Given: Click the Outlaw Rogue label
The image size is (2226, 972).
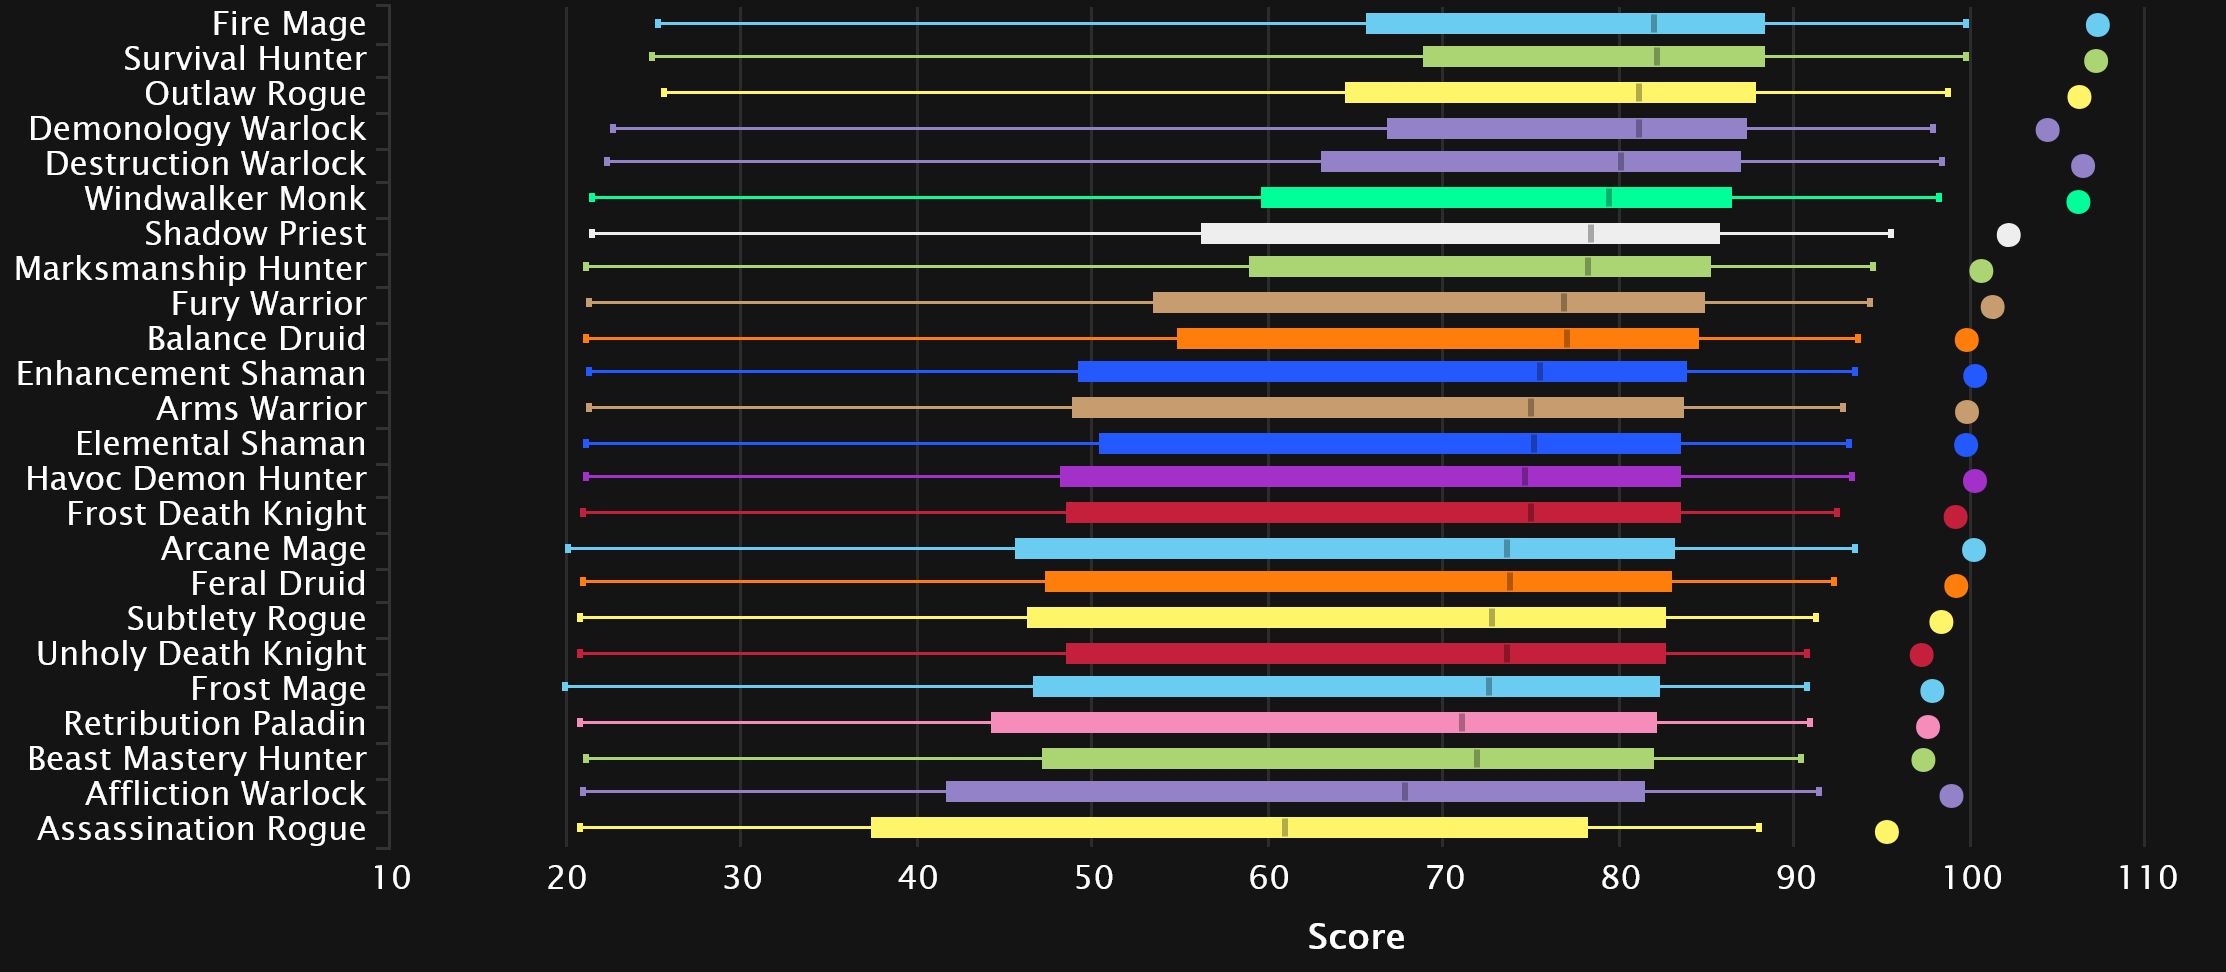Looking at the screenshot, I should [x=255, y=94].
